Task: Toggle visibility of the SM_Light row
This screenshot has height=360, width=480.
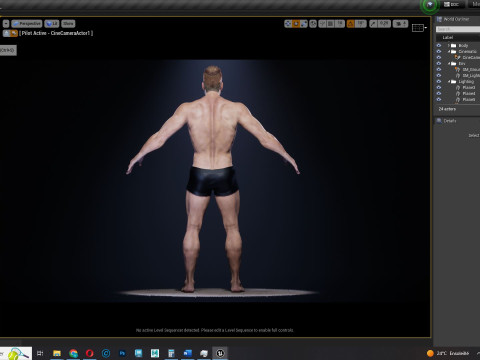Action: coord(439,76)
